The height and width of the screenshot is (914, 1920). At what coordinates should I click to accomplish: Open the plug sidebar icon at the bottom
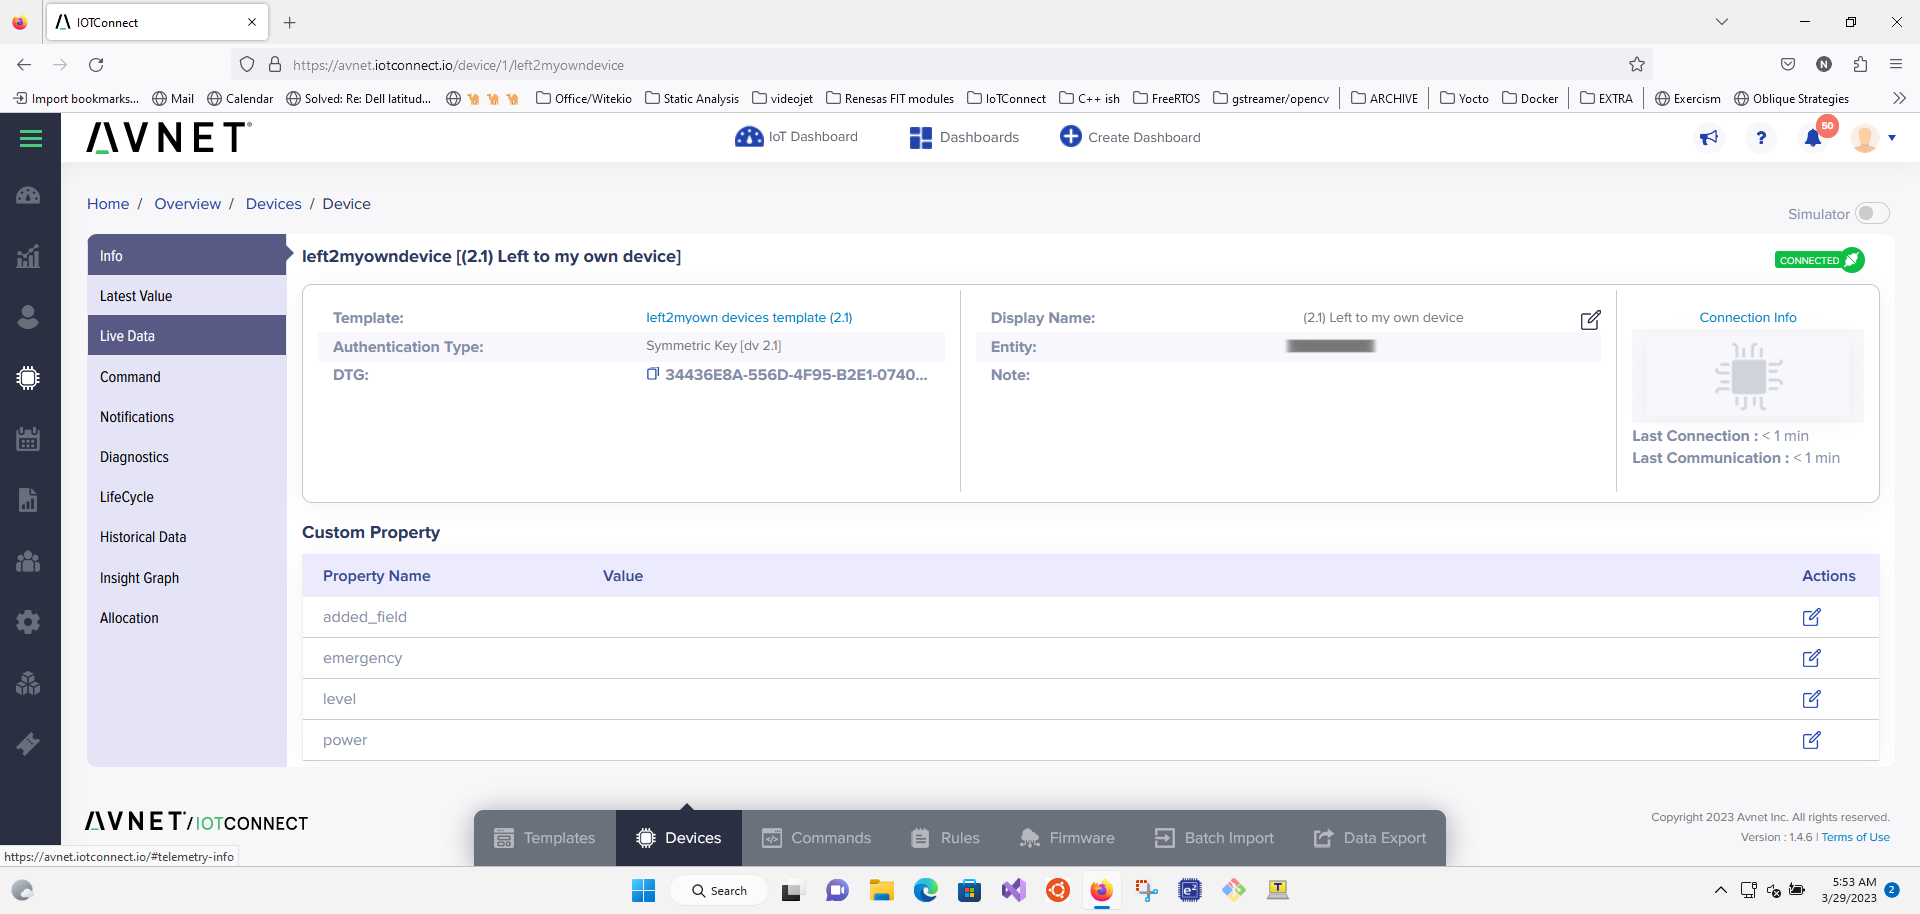[x=28, y=744]
